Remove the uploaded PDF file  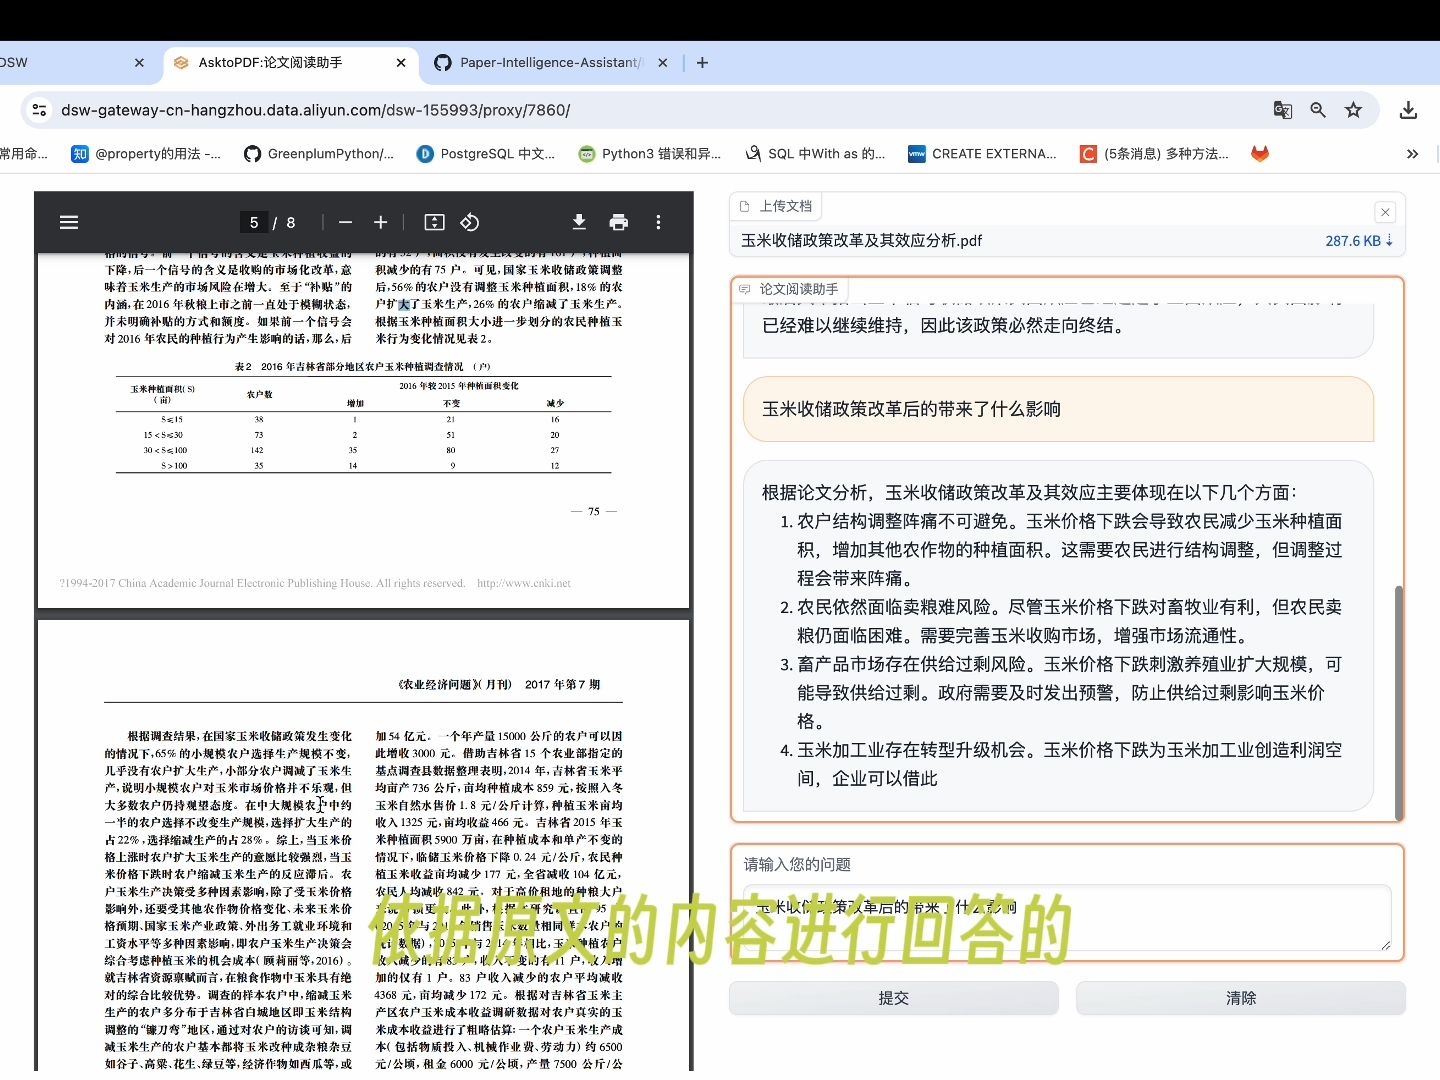1385,212
